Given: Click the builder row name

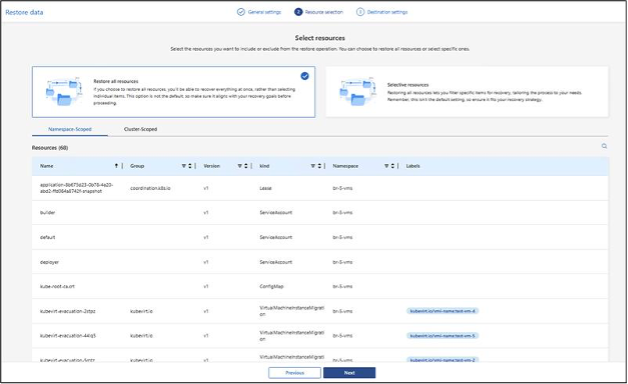Looking at the screenshot, I should [47, 213].
